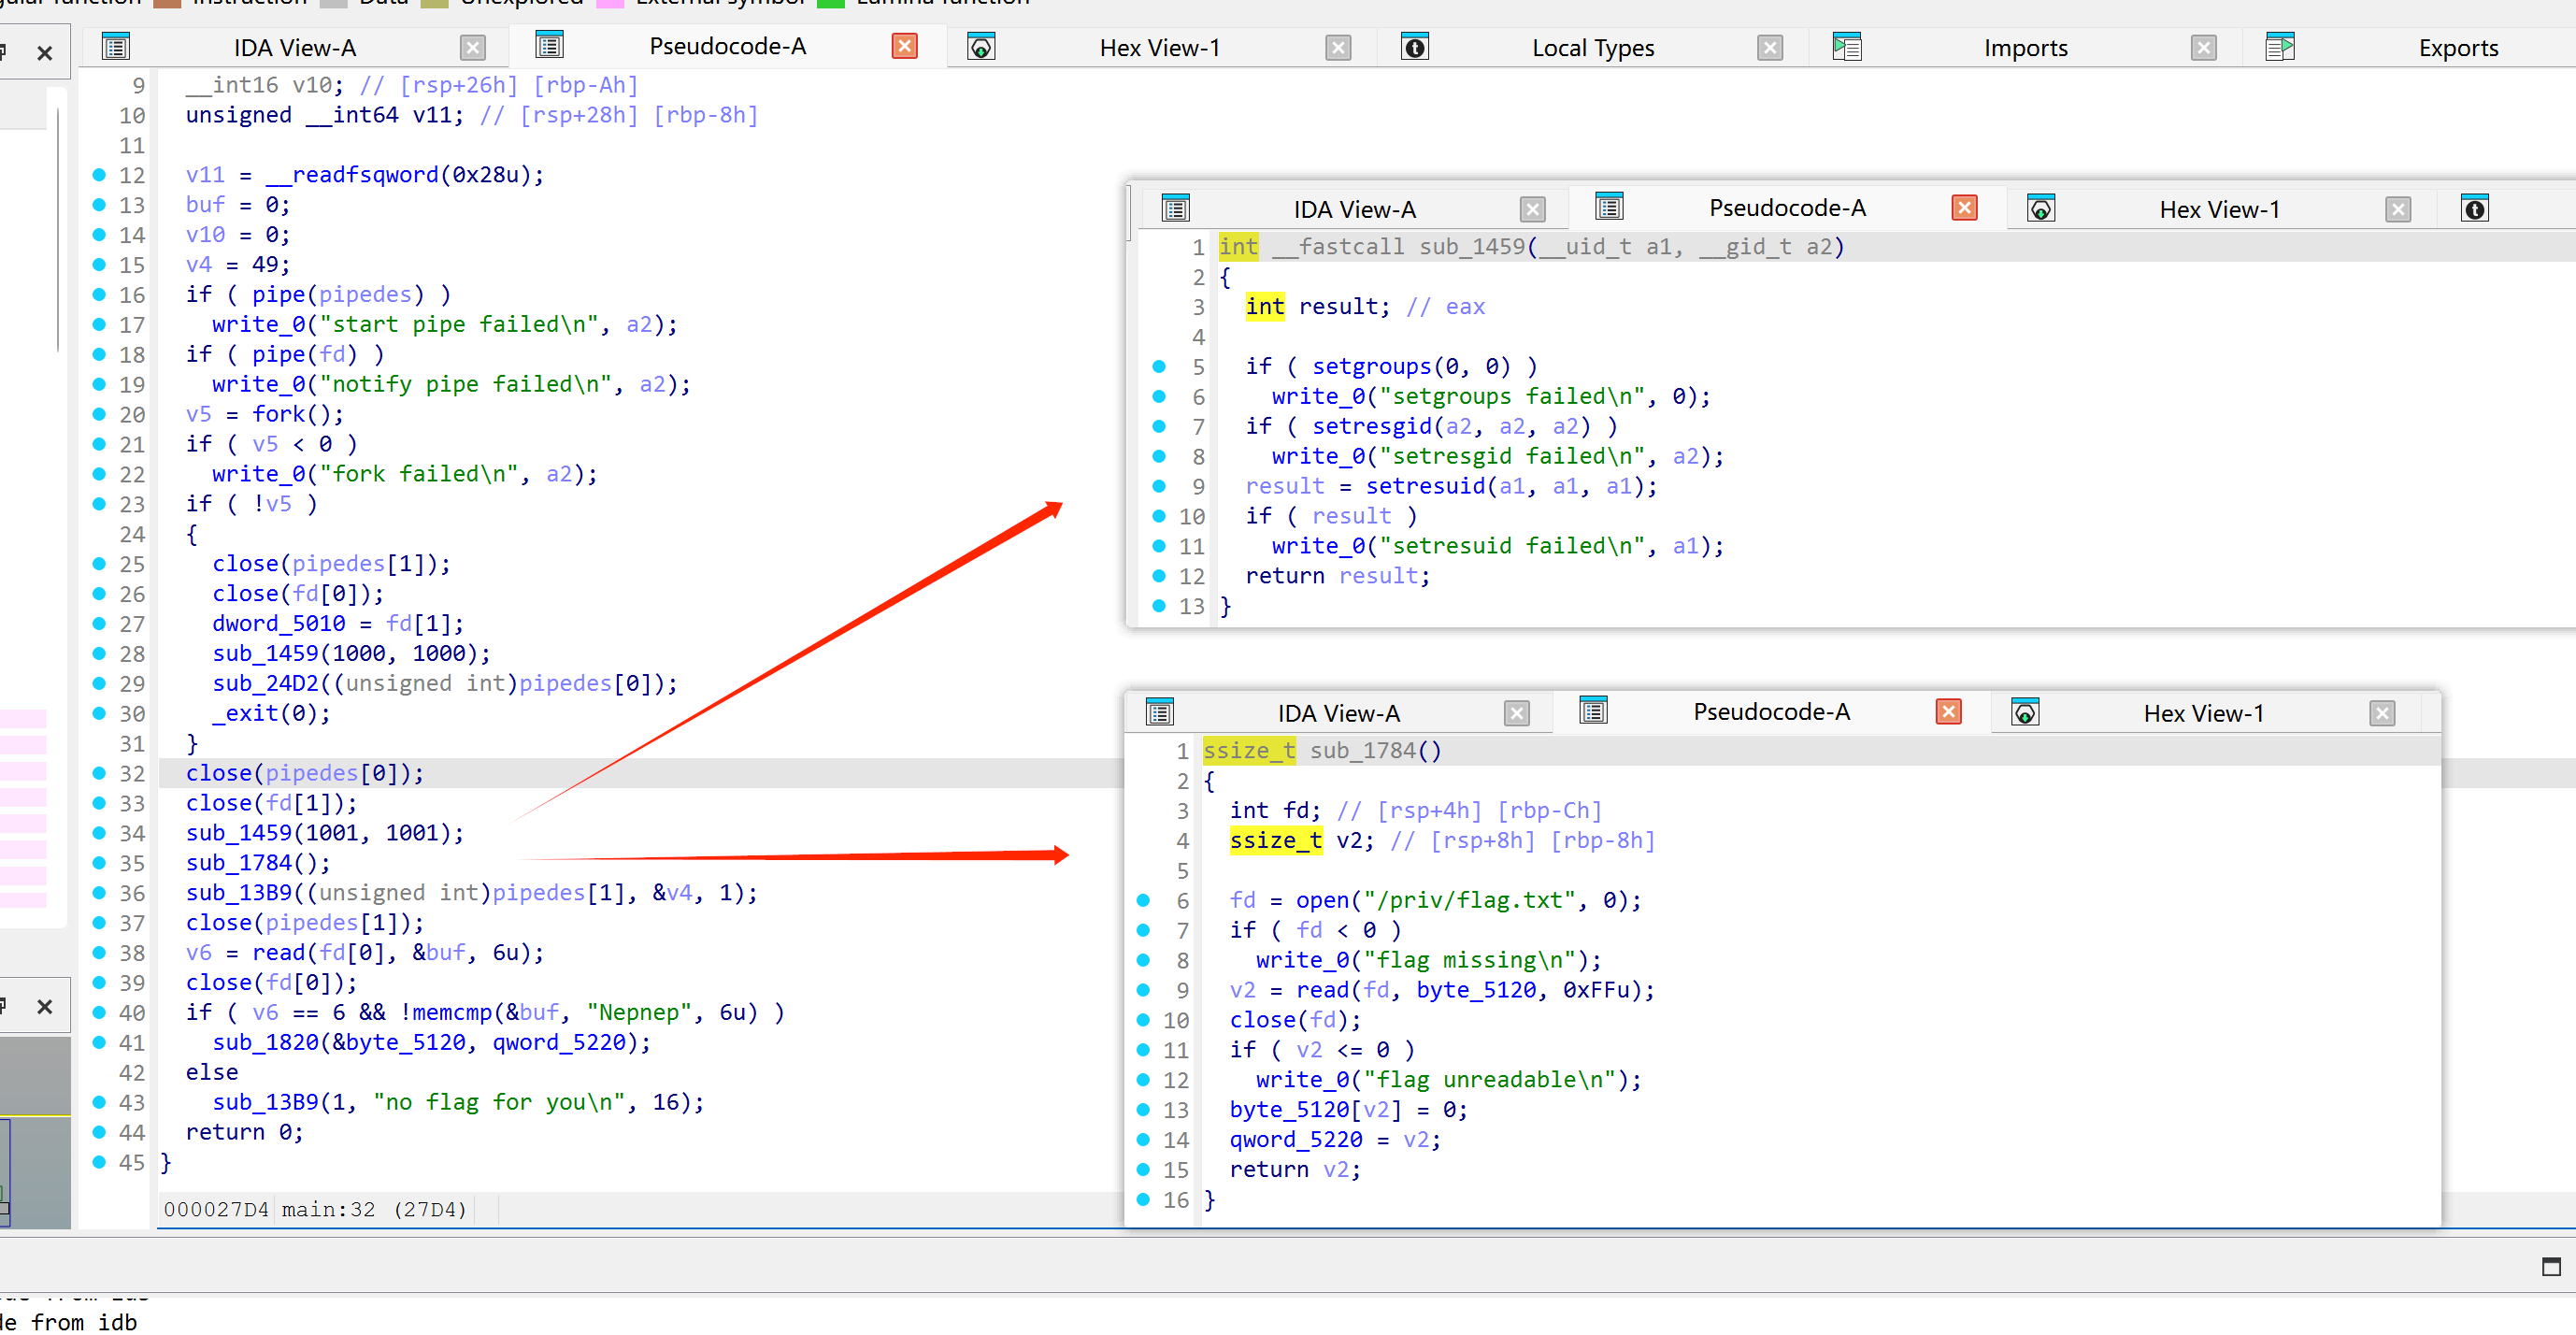Screen dimensions: 2576x1335
Task: Select Hex View-1 tab in the sub_1784 window
Action: [x=2203, y=713]
